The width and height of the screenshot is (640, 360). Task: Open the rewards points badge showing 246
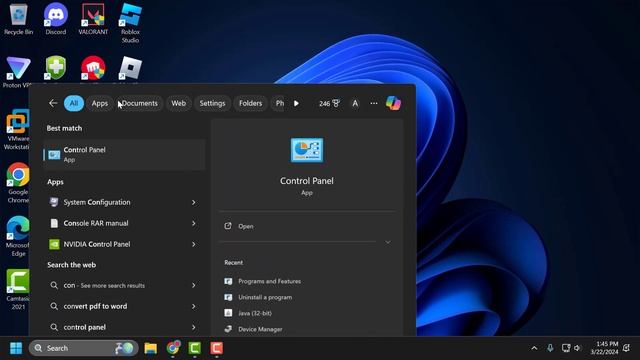coord(329,103)
